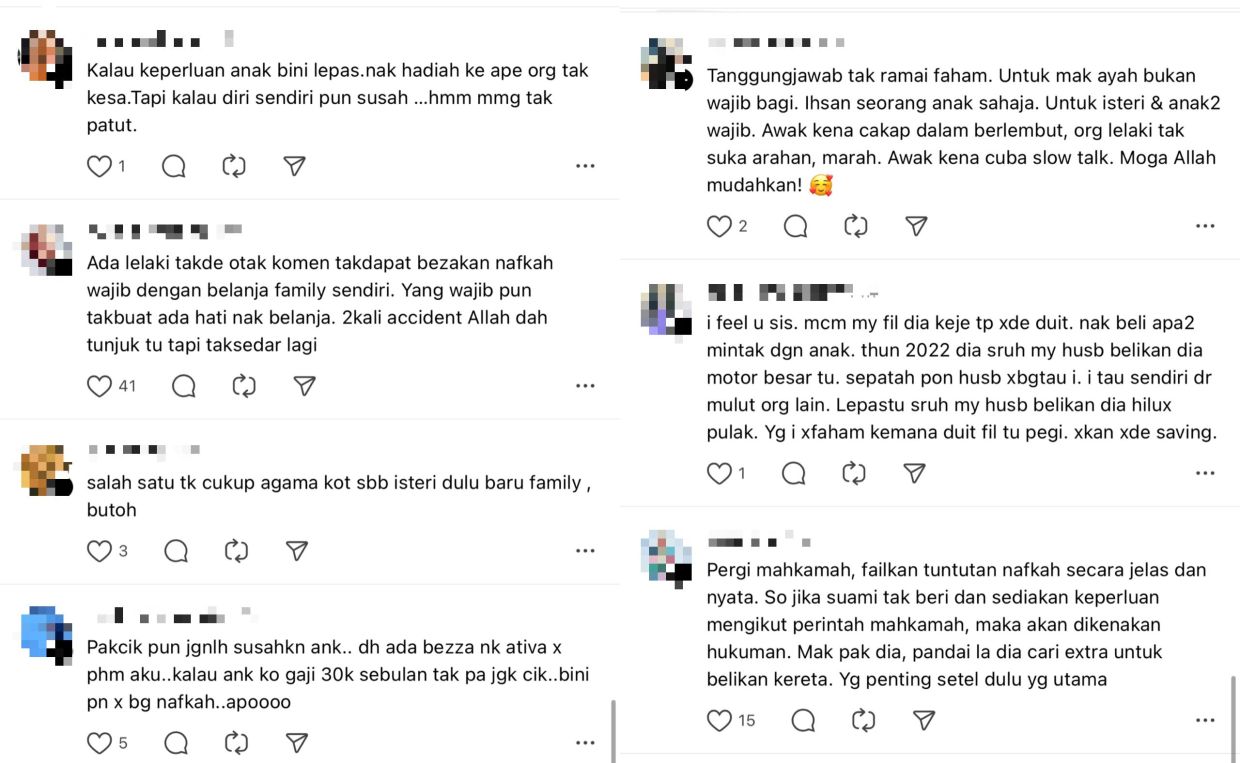Like the "Ada lelaki takde otak" comment
The height and width of the screenshot is (763, 1240).
[99, 386]
